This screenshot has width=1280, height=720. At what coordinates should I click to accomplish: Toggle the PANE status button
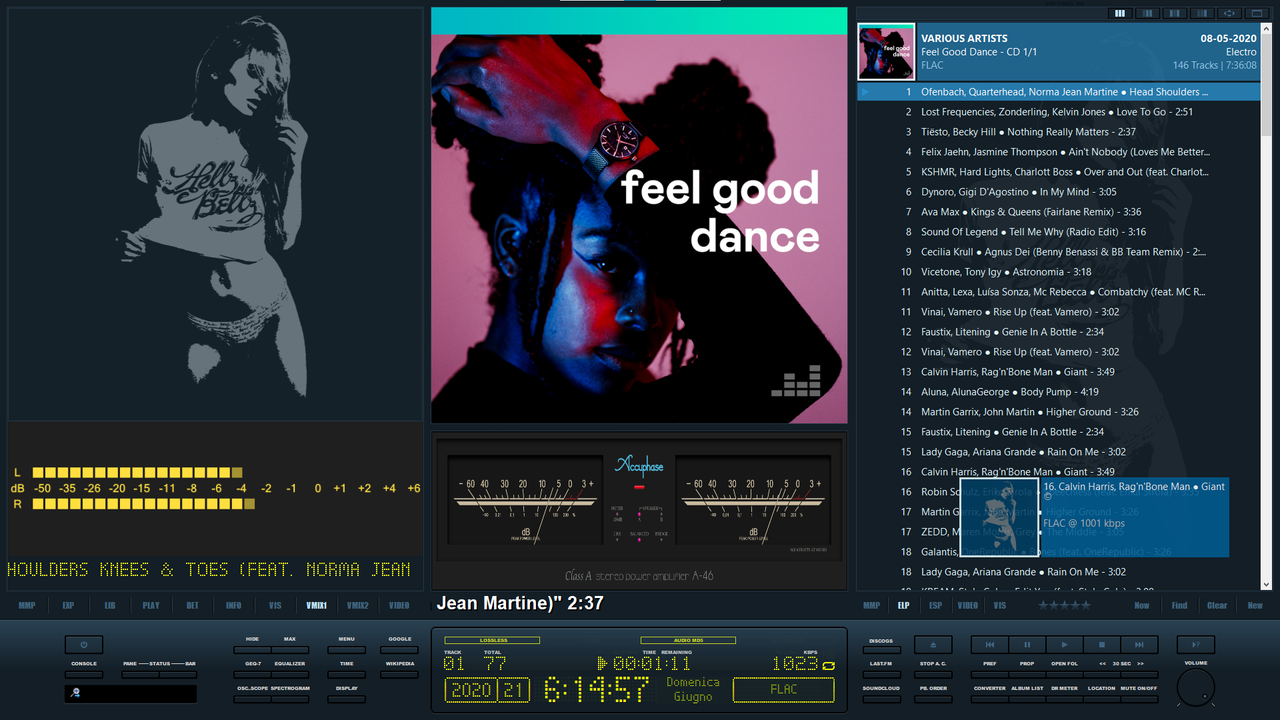140,675
